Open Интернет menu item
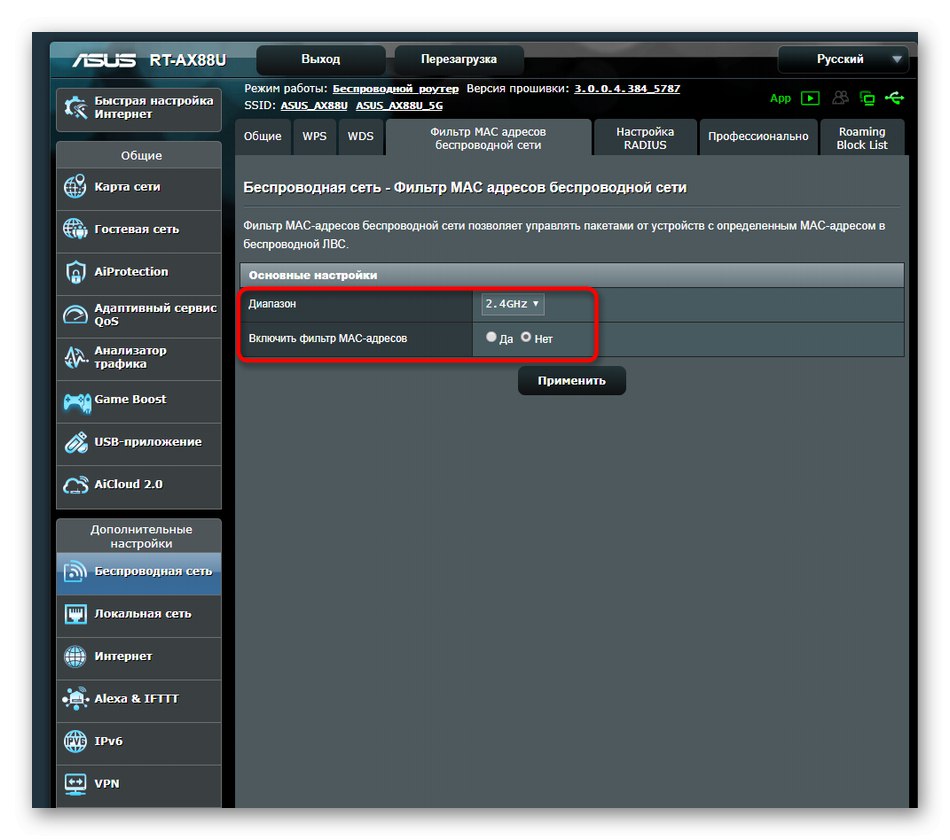 (139, 657)
